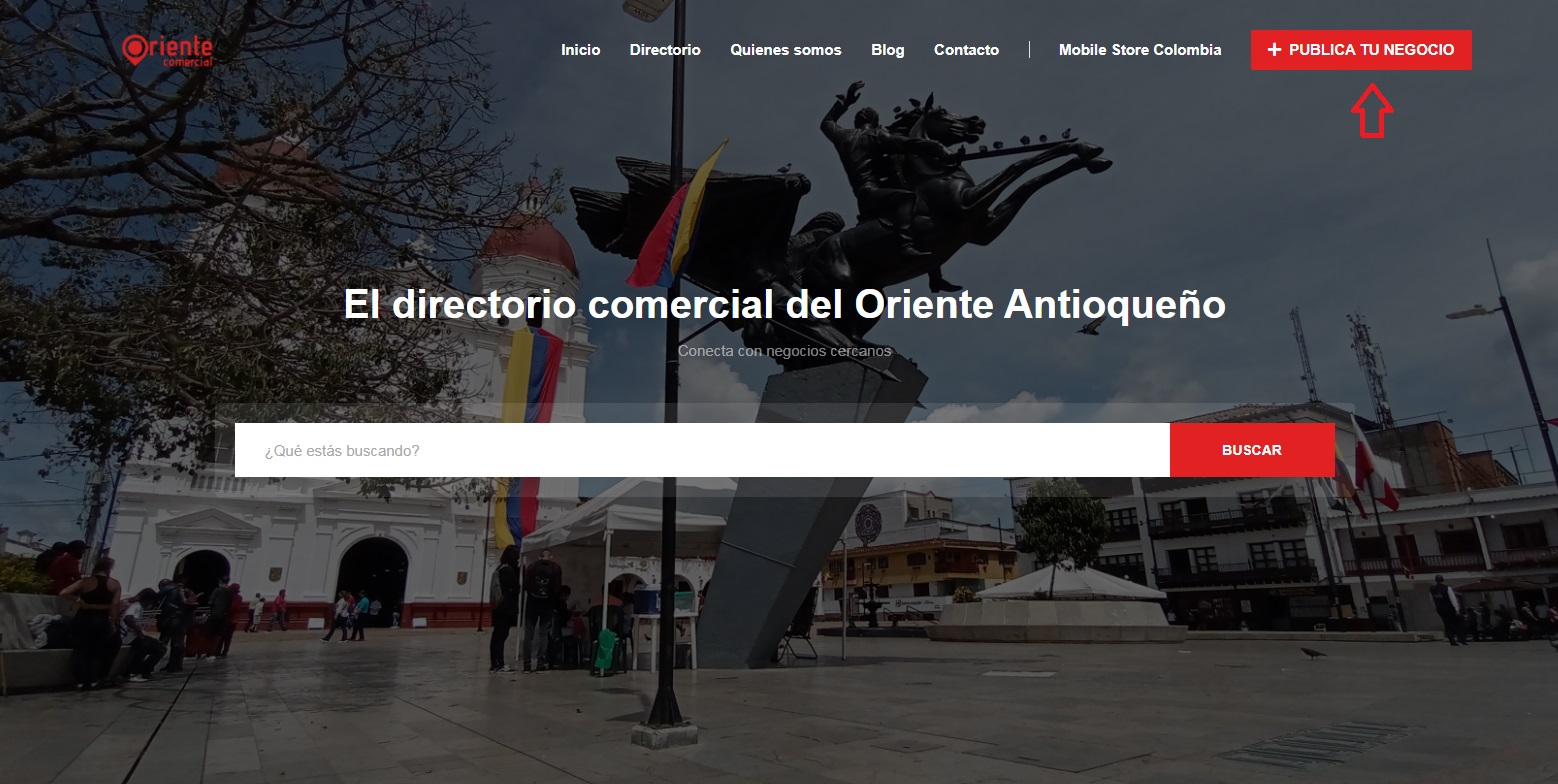Image resolution: width=1558 pixels, height=784 pixels.
Task: Focus the '¿Qué estás buscando?' search field
Action: [x=700, y=450]
